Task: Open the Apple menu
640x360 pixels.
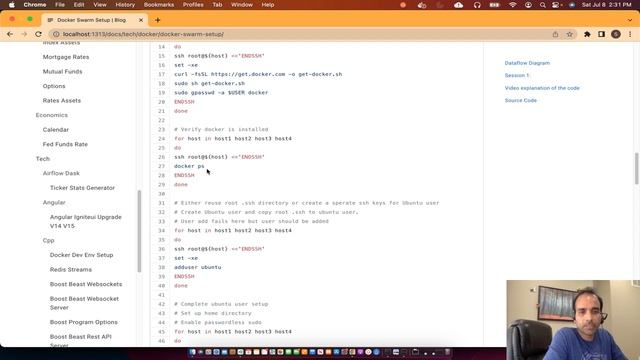Action: pyautogui.click(x=11, y=5)
